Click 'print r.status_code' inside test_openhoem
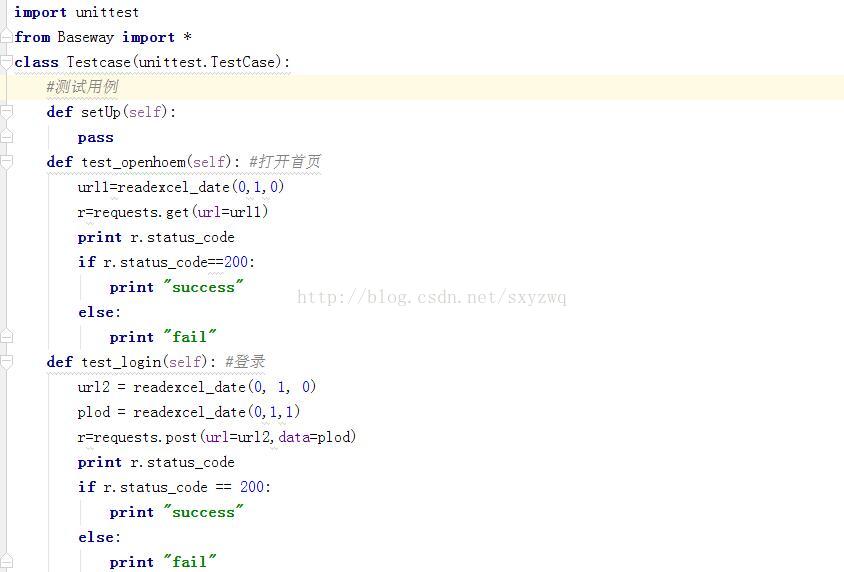844x572 pixels. click(x=156, y=237)
